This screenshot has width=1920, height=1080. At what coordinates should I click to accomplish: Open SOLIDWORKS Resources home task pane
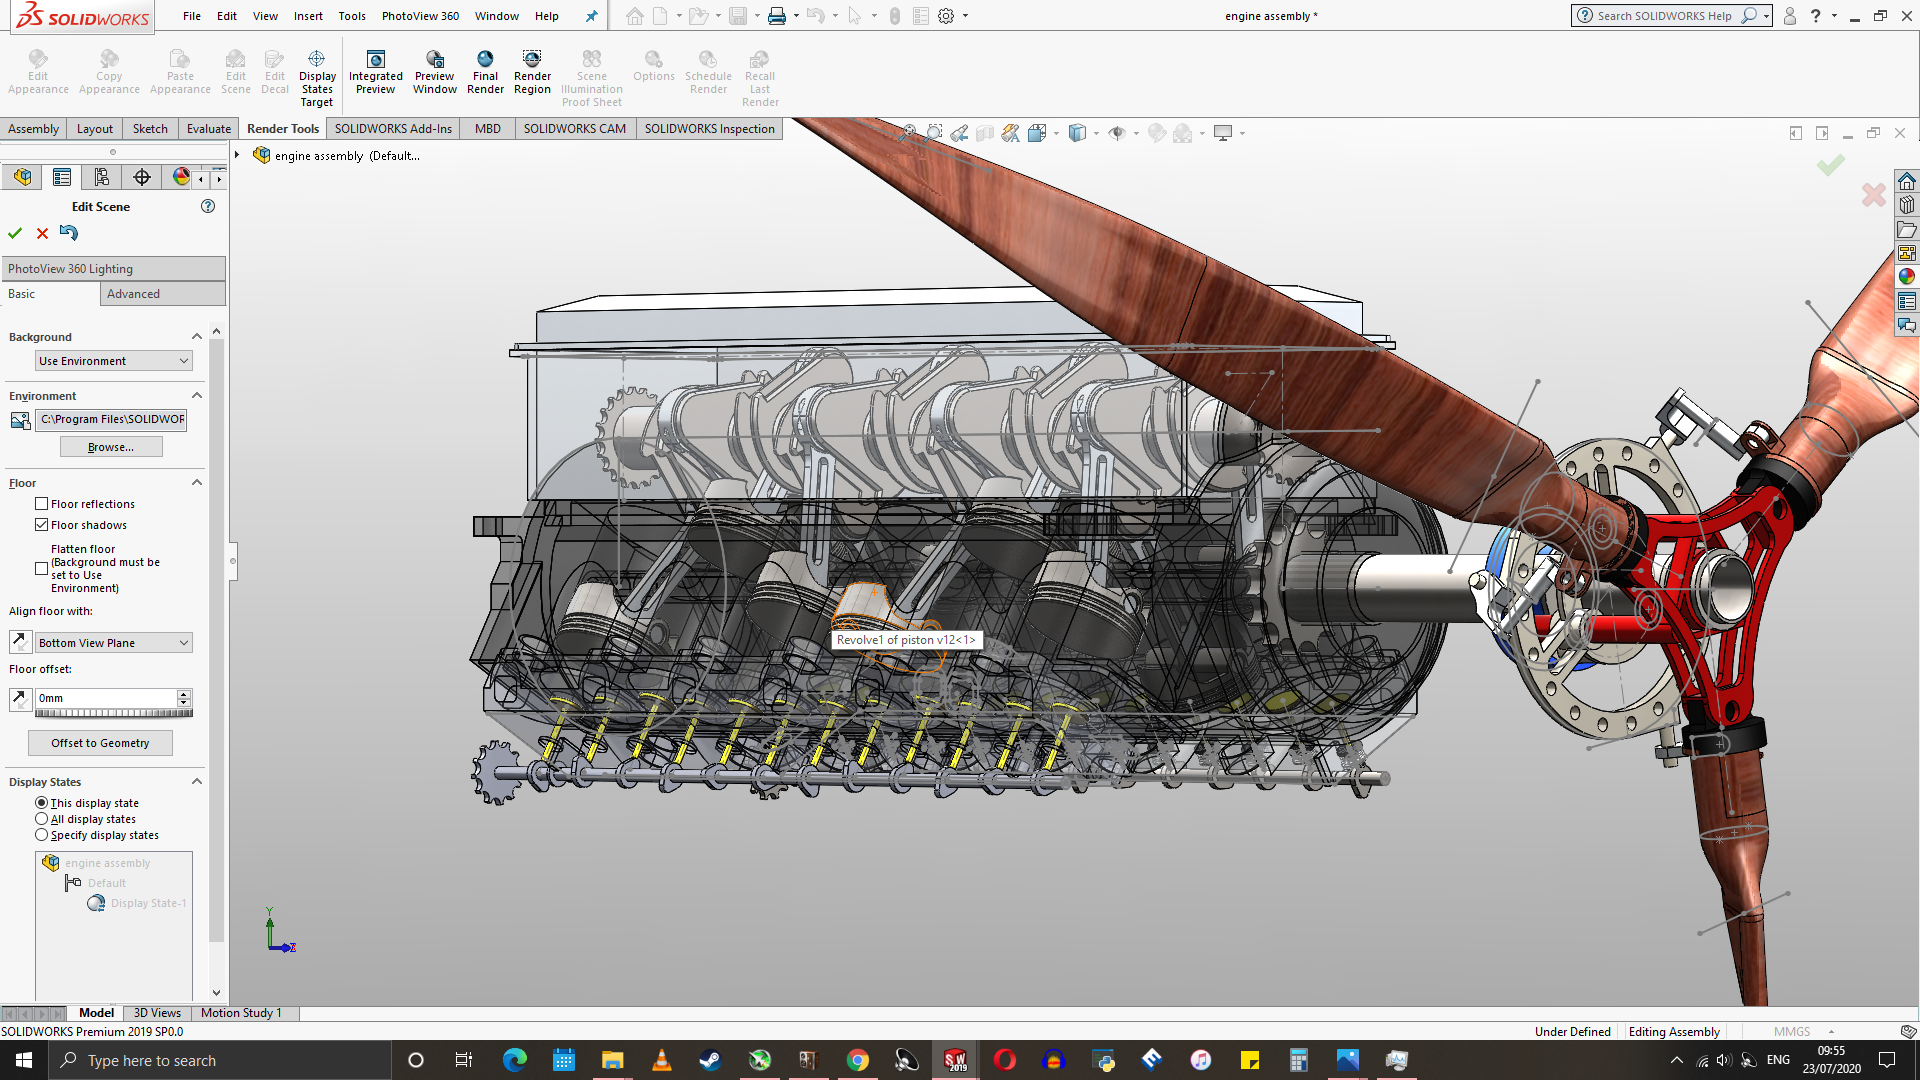tap(1907, 181)
